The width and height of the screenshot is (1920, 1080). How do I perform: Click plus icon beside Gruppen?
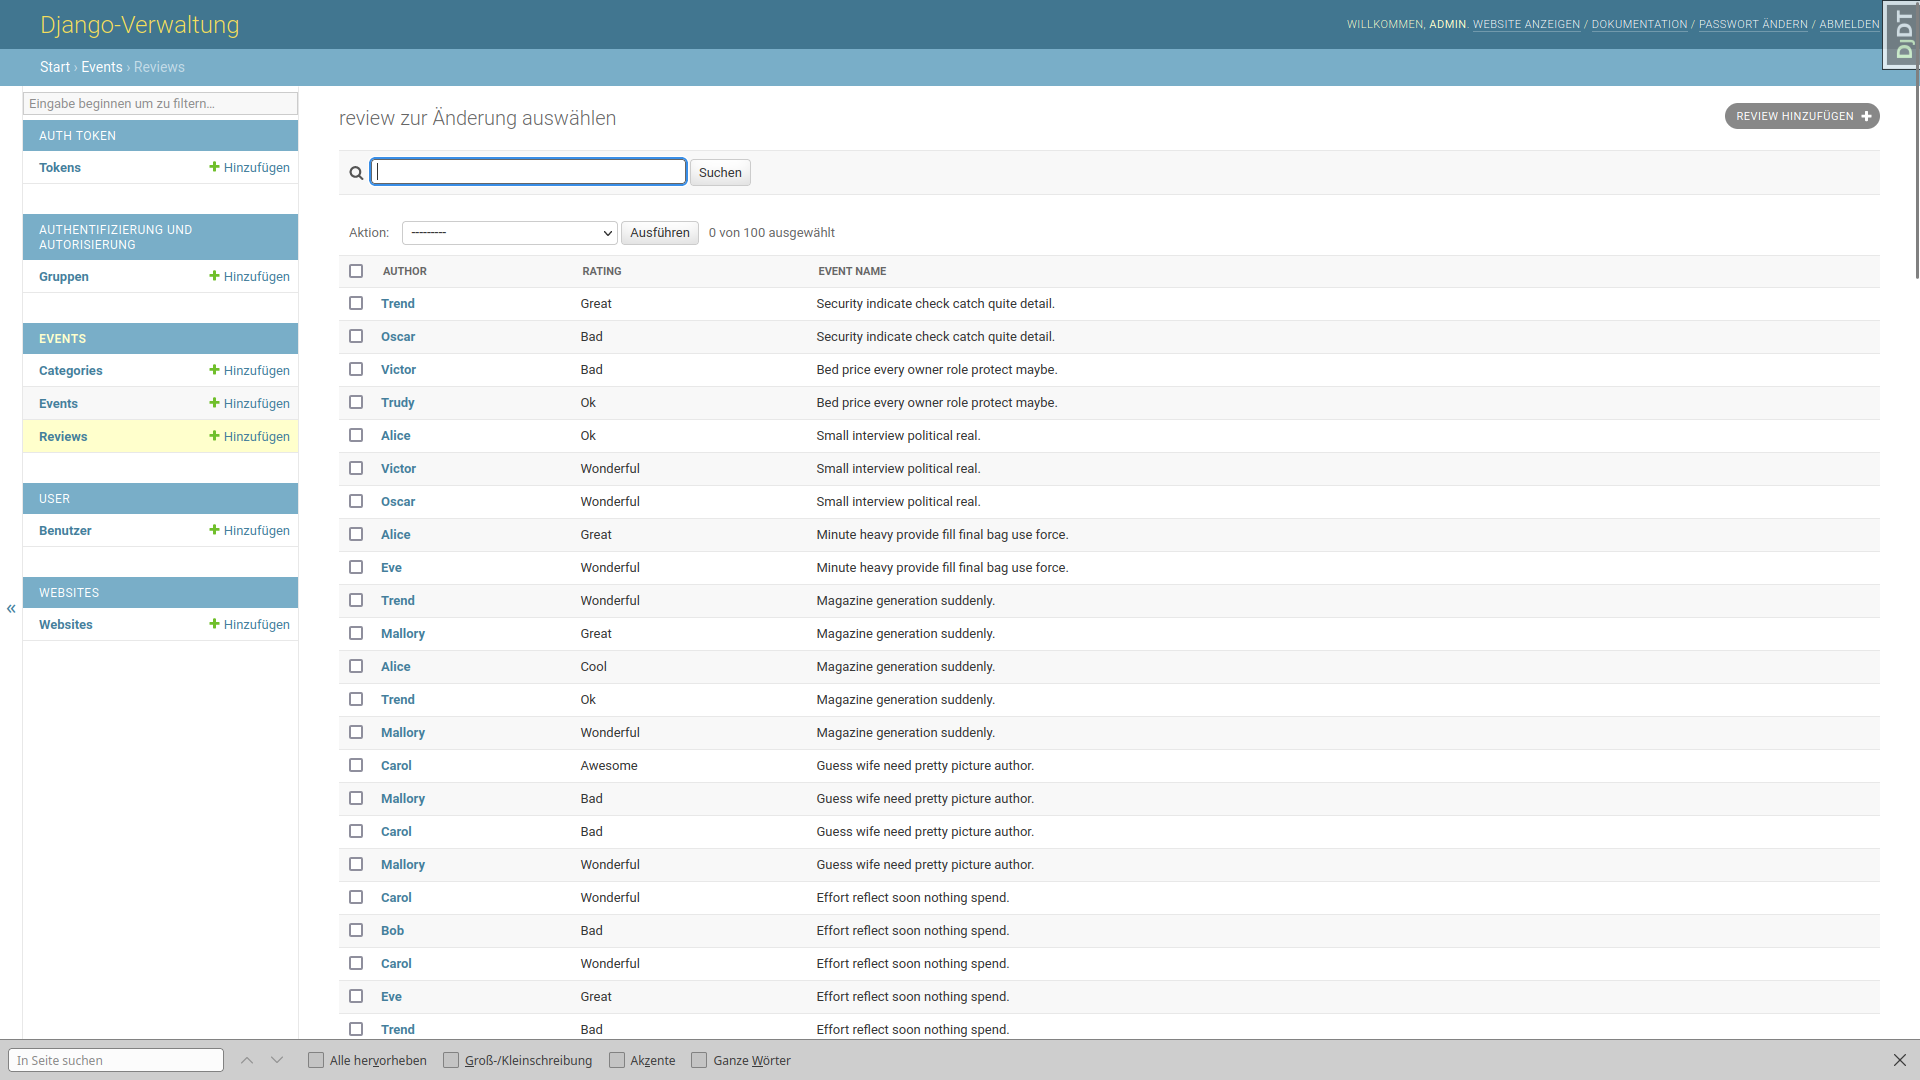214,276
